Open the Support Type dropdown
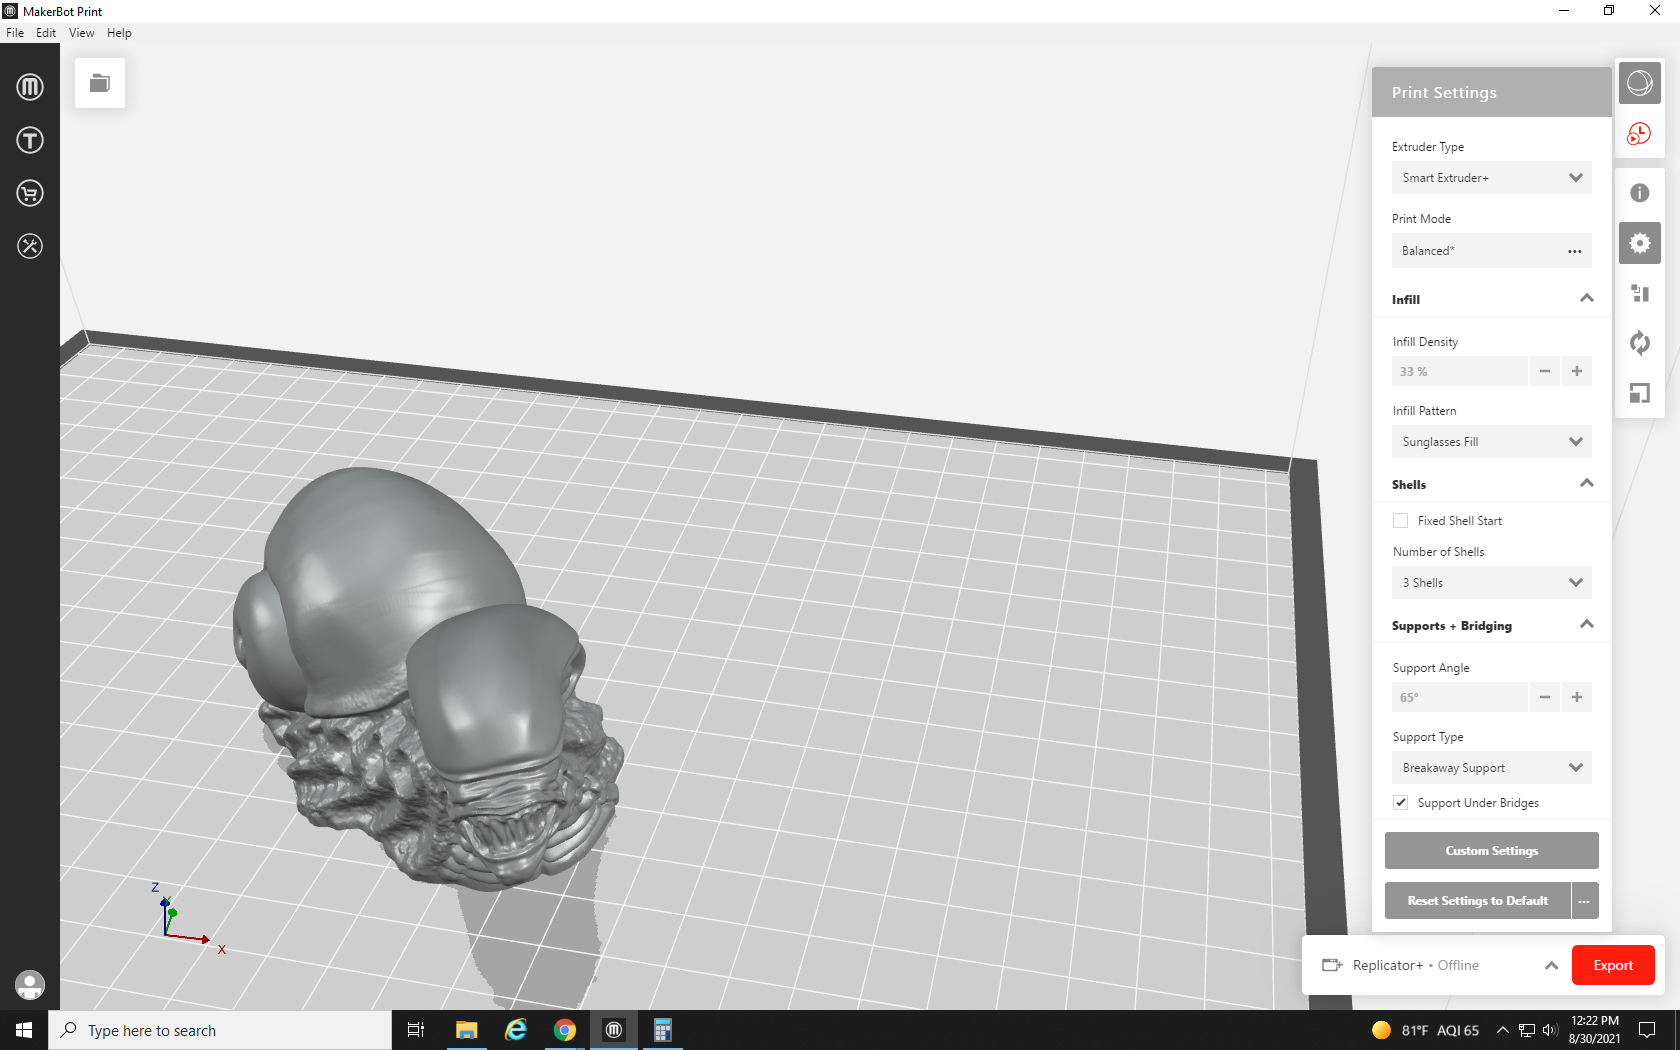This screenshot has width=1680, height=1050. (x=1491, y=768)
